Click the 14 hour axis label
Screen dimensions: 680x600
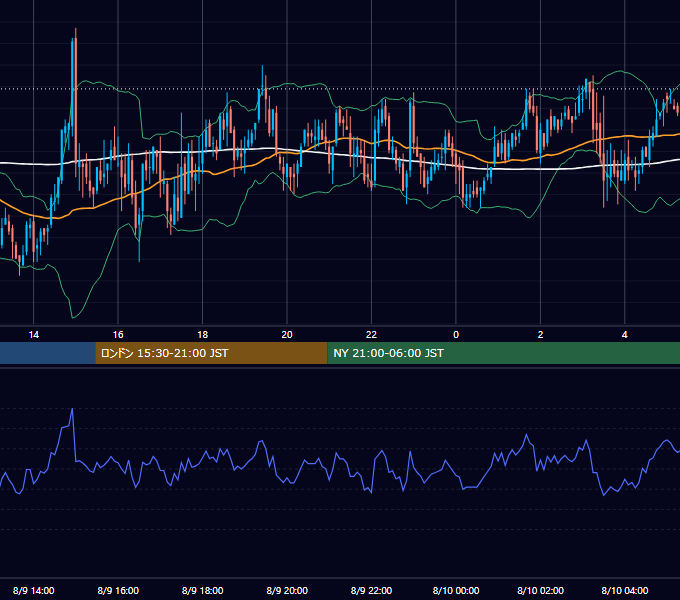click(x=33, y=335)
